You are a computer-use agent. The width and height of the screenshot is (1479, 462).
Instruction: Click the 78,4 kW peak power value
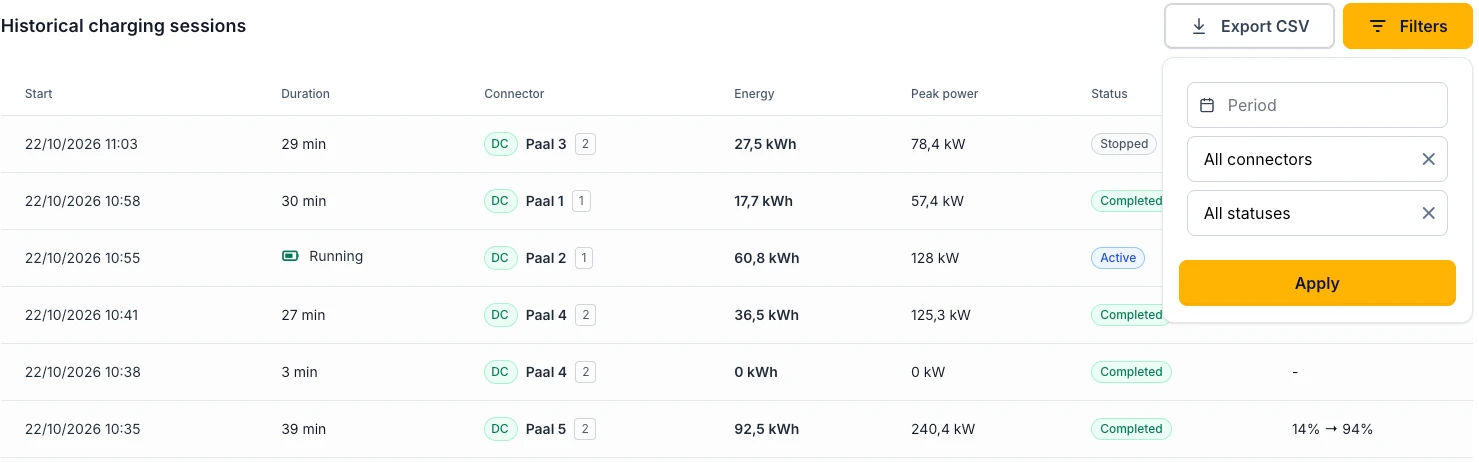click(x=938, y=144)
